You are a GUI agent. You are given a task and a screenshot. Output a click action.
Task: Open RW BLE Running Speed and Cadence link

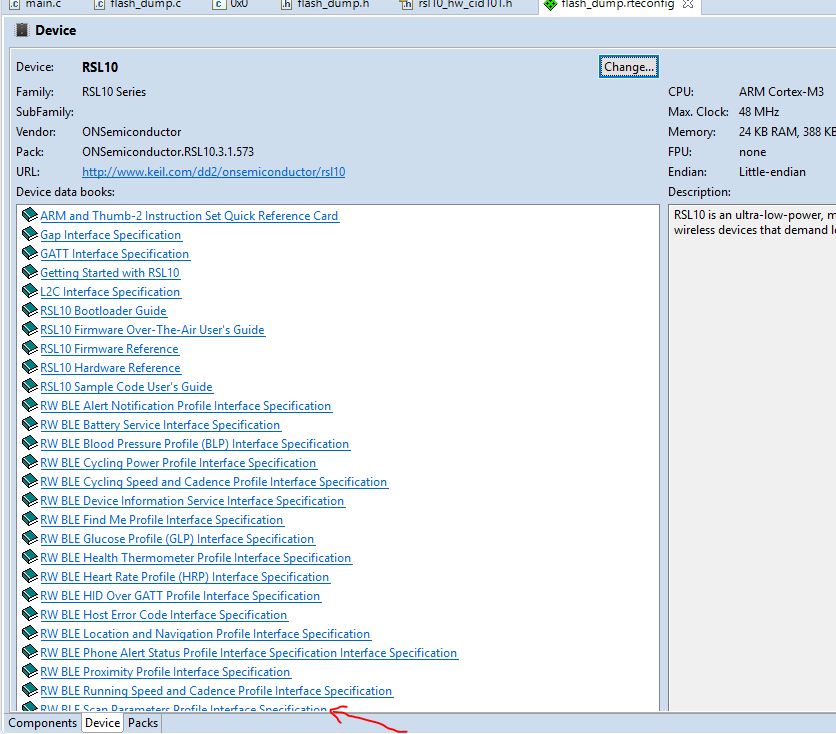(x=216, y=691)
